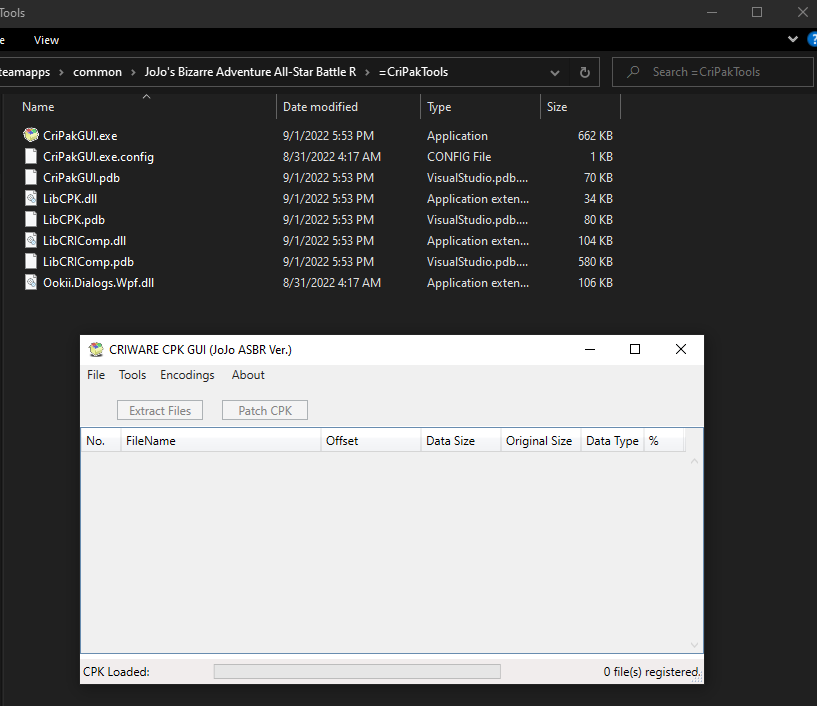The image size is (817, 706).
Task: Click the resize grip of CPK GUI window
Action: point(698,678)
